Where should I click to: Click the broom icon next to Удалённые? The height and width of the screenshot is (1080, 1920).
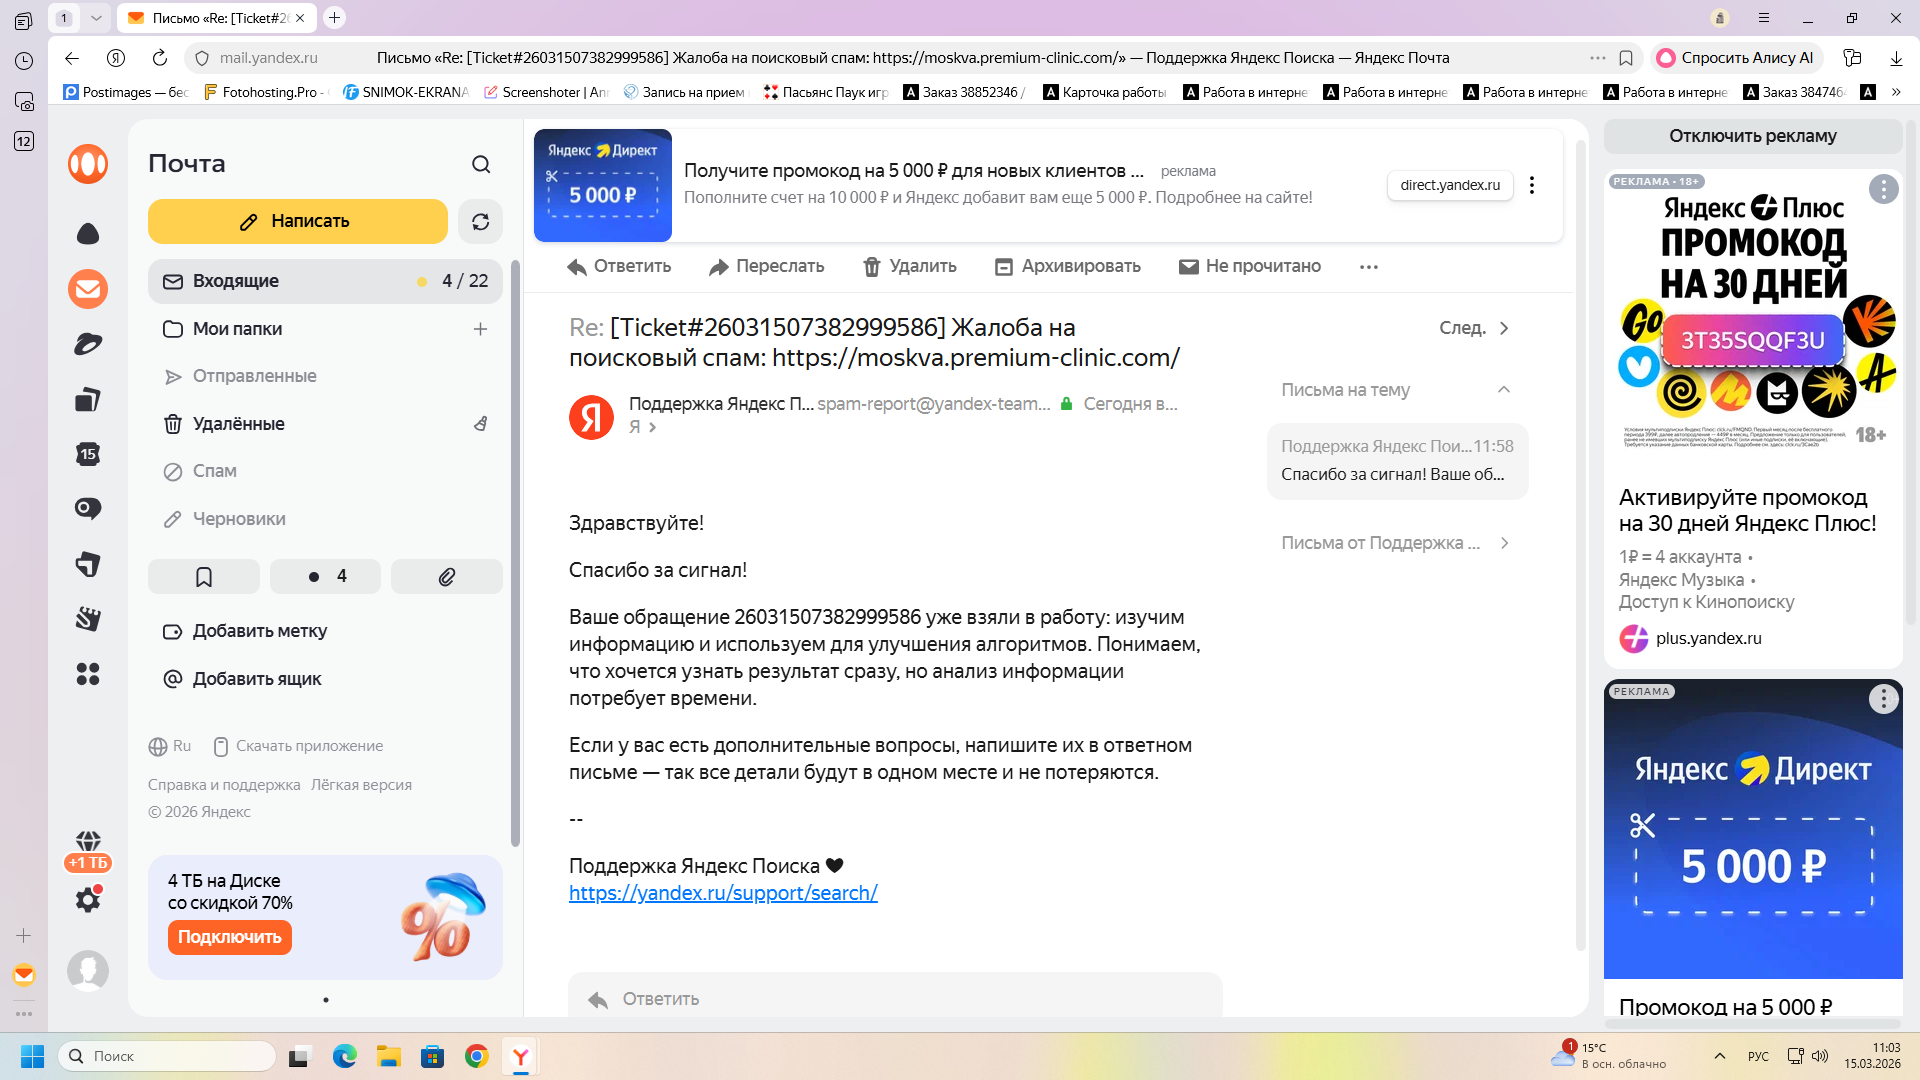click(481, 424)
